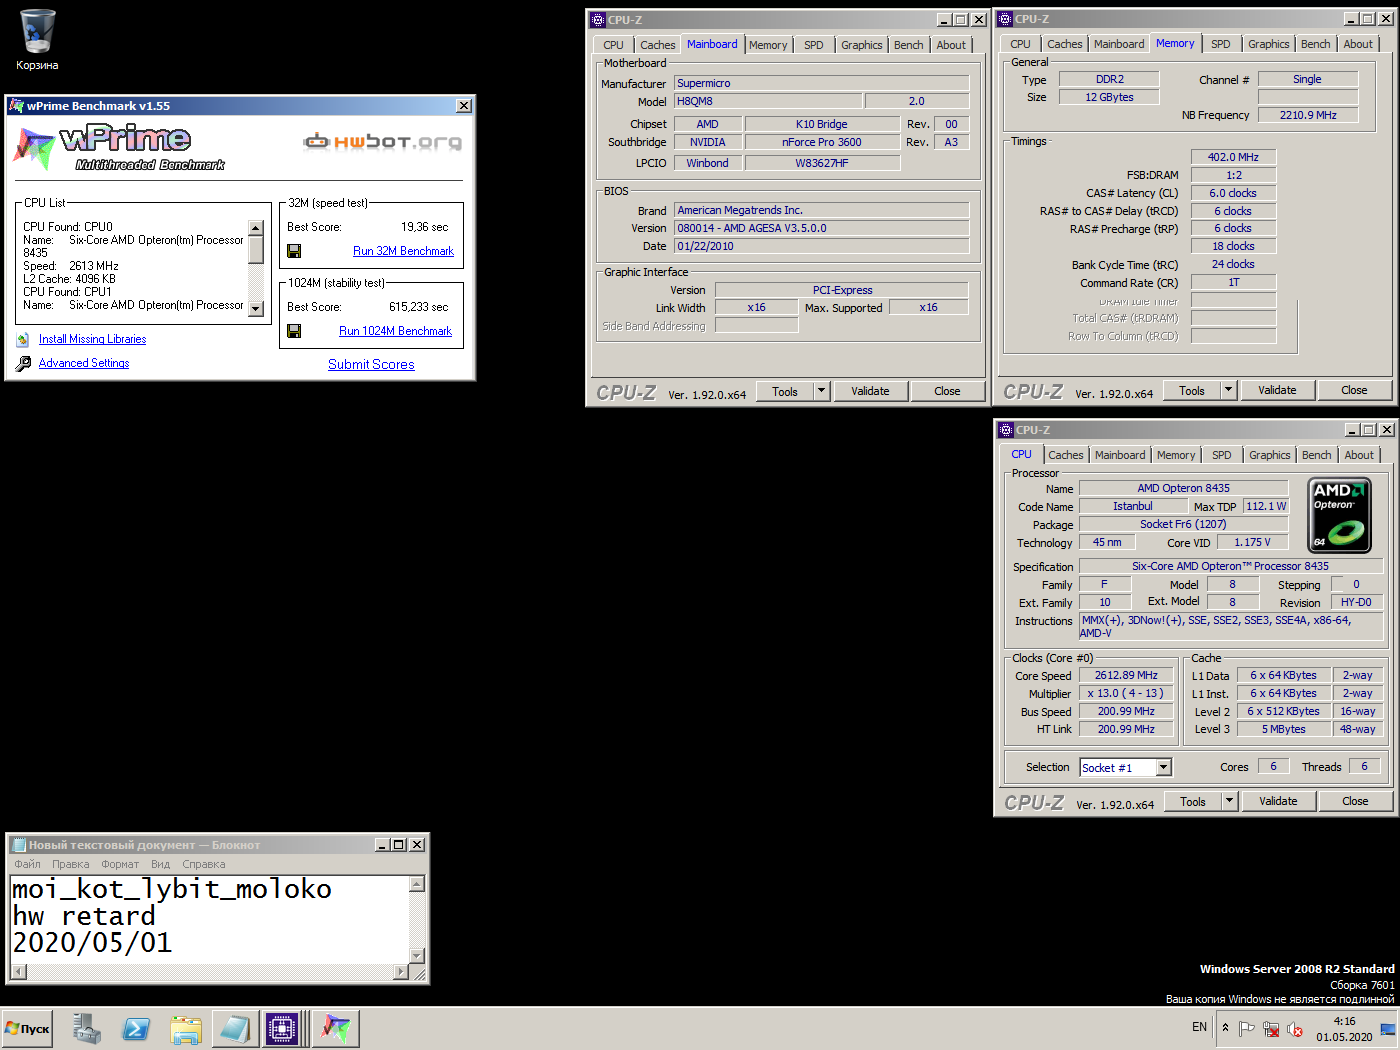Click the wPrime title bar icon

pos(16,105)
